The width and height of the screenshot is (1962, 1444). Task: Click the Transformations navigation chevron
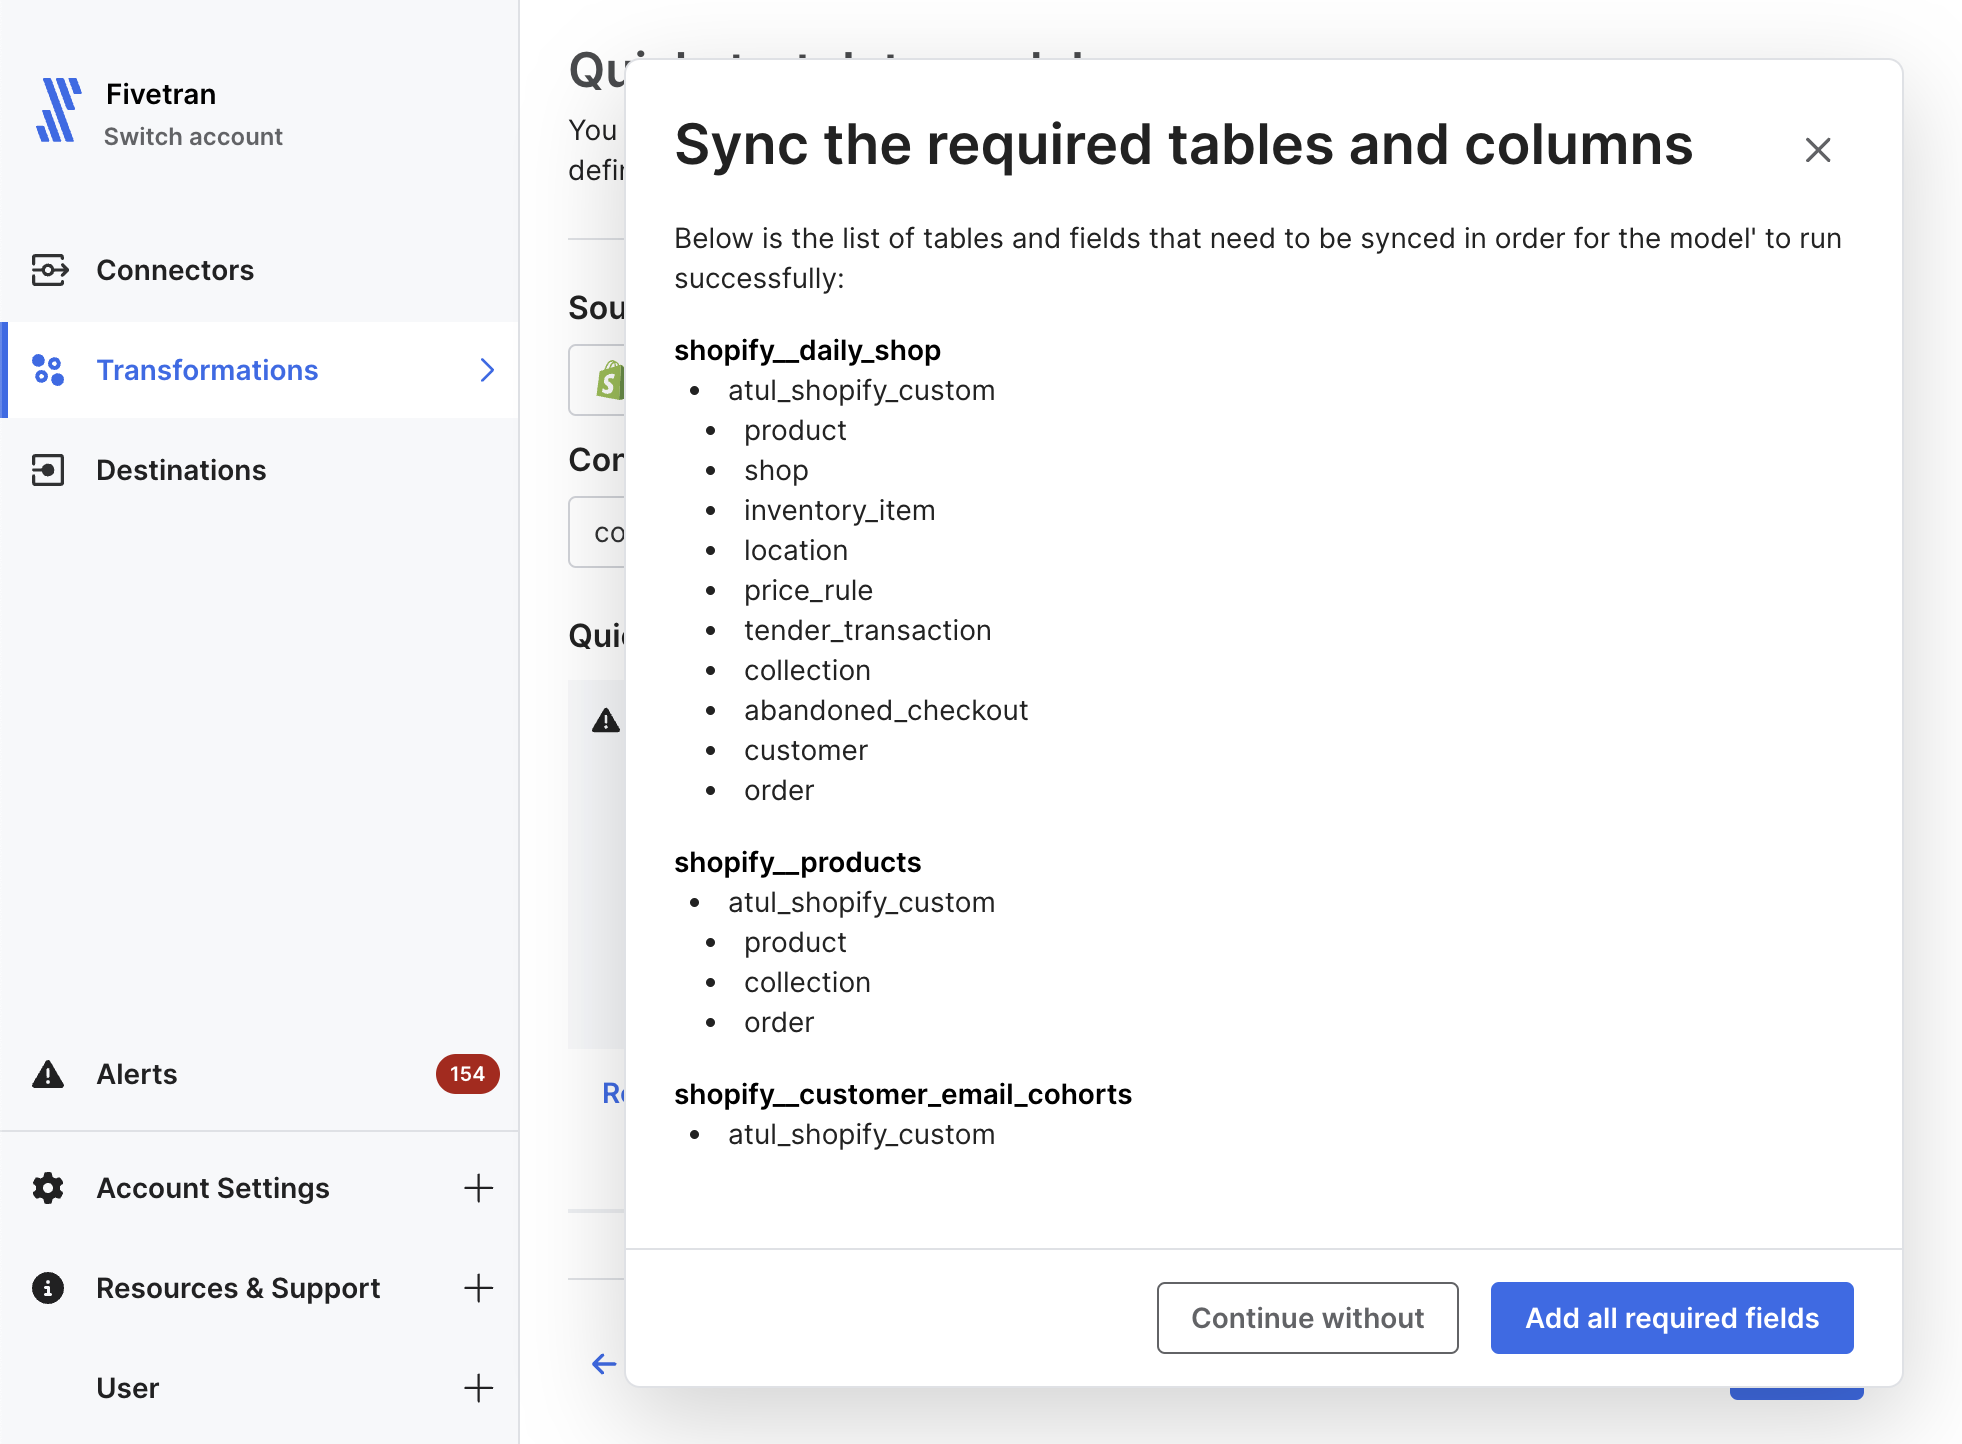(x=486, y=370)
